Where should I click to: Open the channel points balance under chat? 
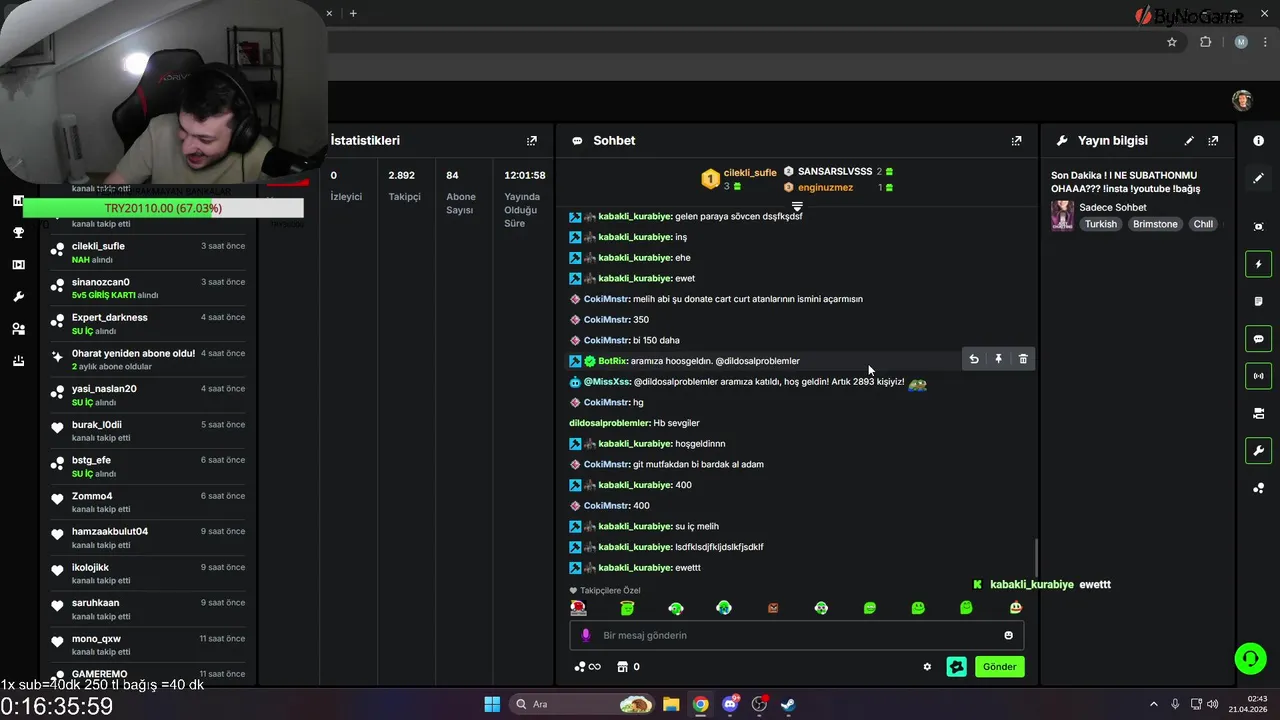[x=587, y=667]
